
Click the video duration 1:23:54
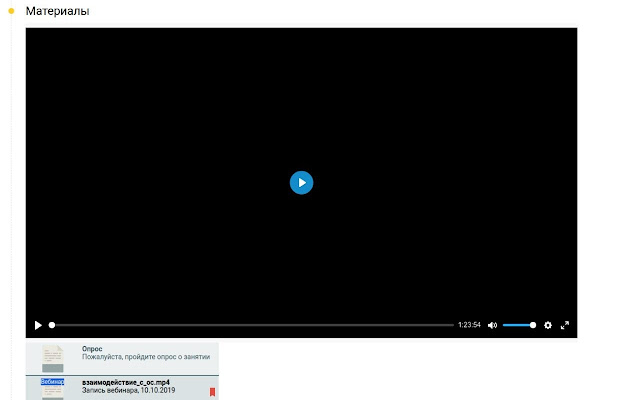click(469, 325)
